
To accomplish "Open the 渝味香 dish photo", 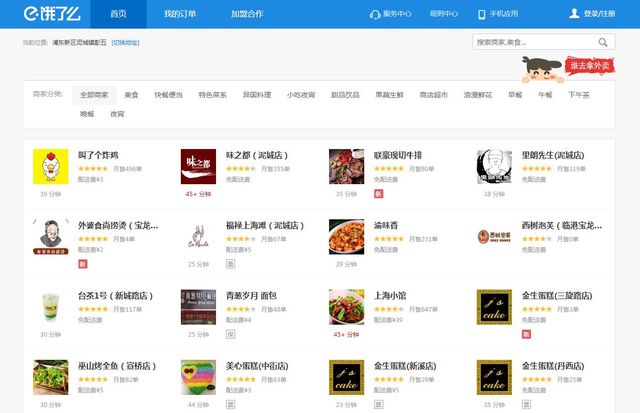I will click(x=347, y=237).
